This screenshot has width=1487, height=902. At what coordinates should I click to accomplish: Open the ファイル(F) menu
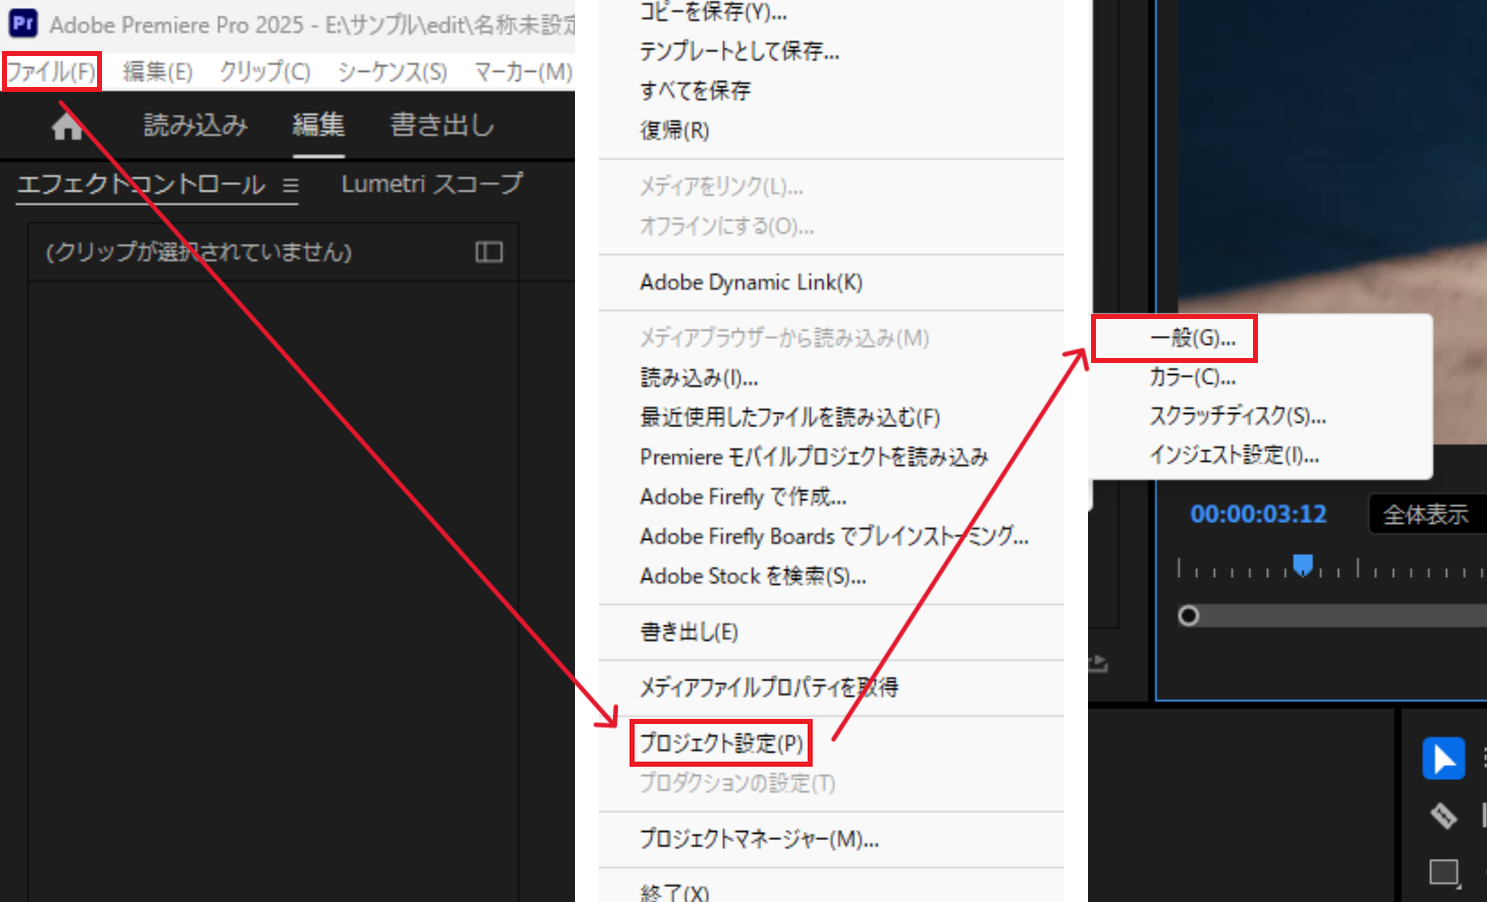(x=51, y=72)
